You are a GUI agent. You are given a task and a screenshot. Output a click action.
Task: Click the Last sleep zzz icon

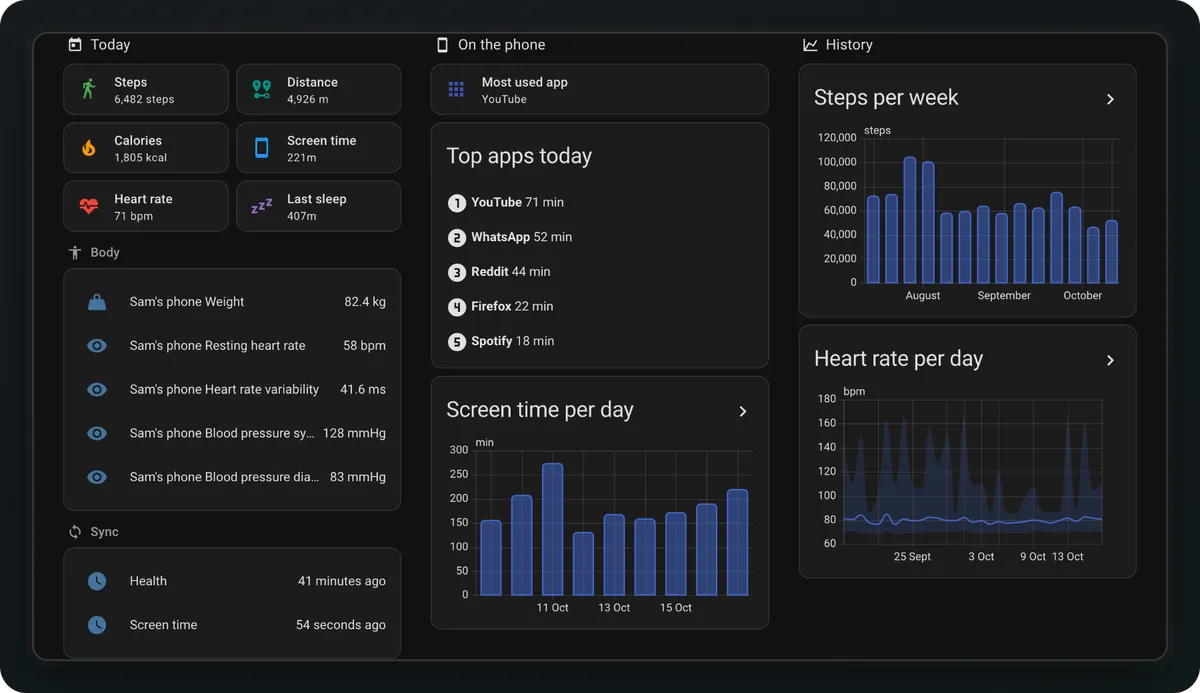[262, 206]
